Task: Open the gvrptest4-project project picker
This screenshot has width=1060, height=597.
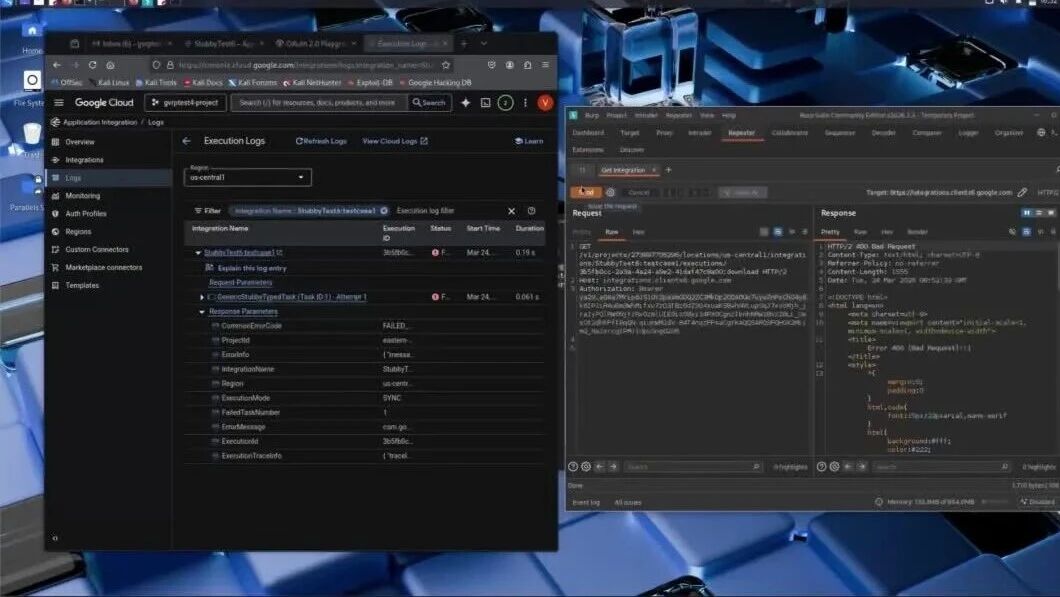Action: click(x=185, y=103)
